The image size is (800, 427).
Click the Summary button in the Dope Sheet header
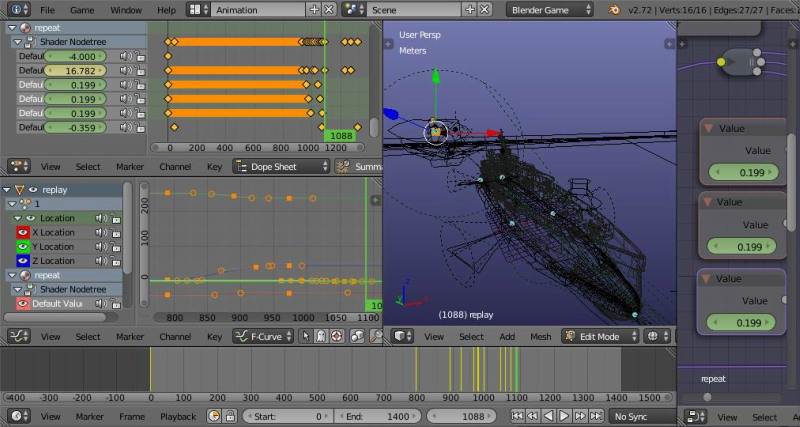coord(358,167)
